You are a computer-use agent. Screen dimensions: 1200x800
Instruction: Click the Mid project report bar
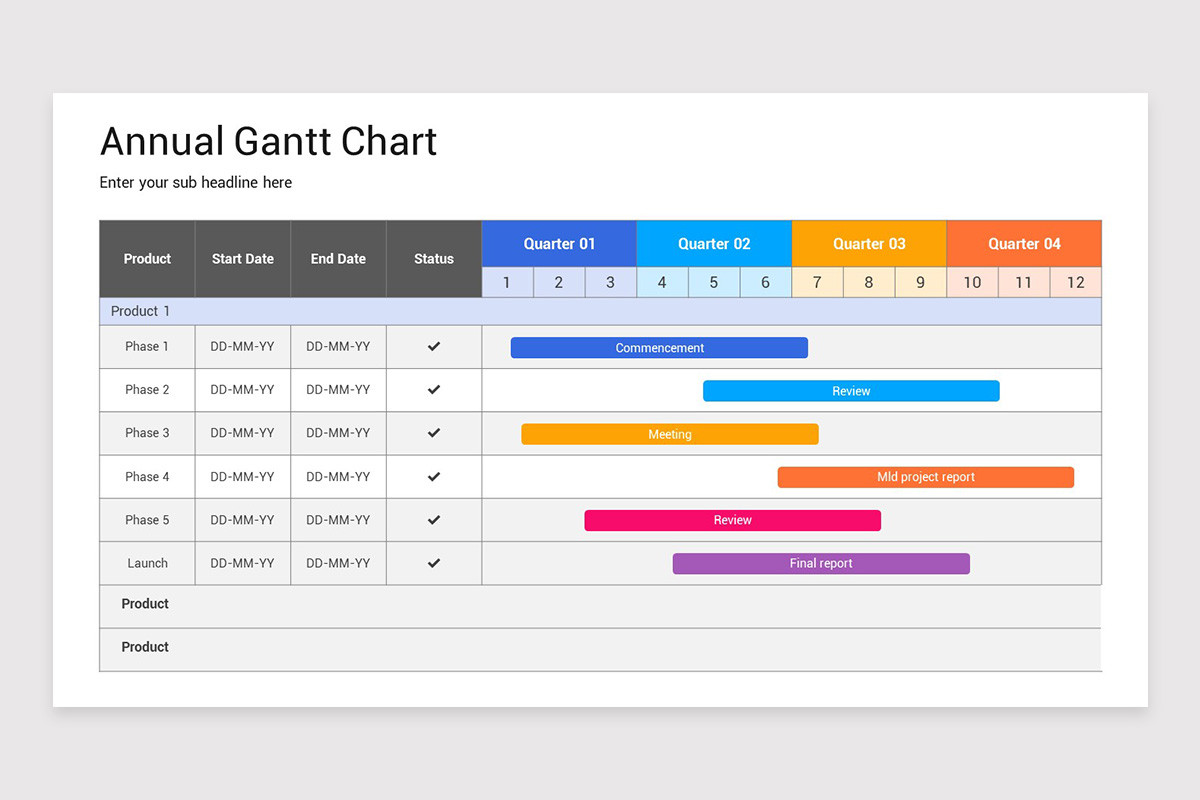coord(925,477)
